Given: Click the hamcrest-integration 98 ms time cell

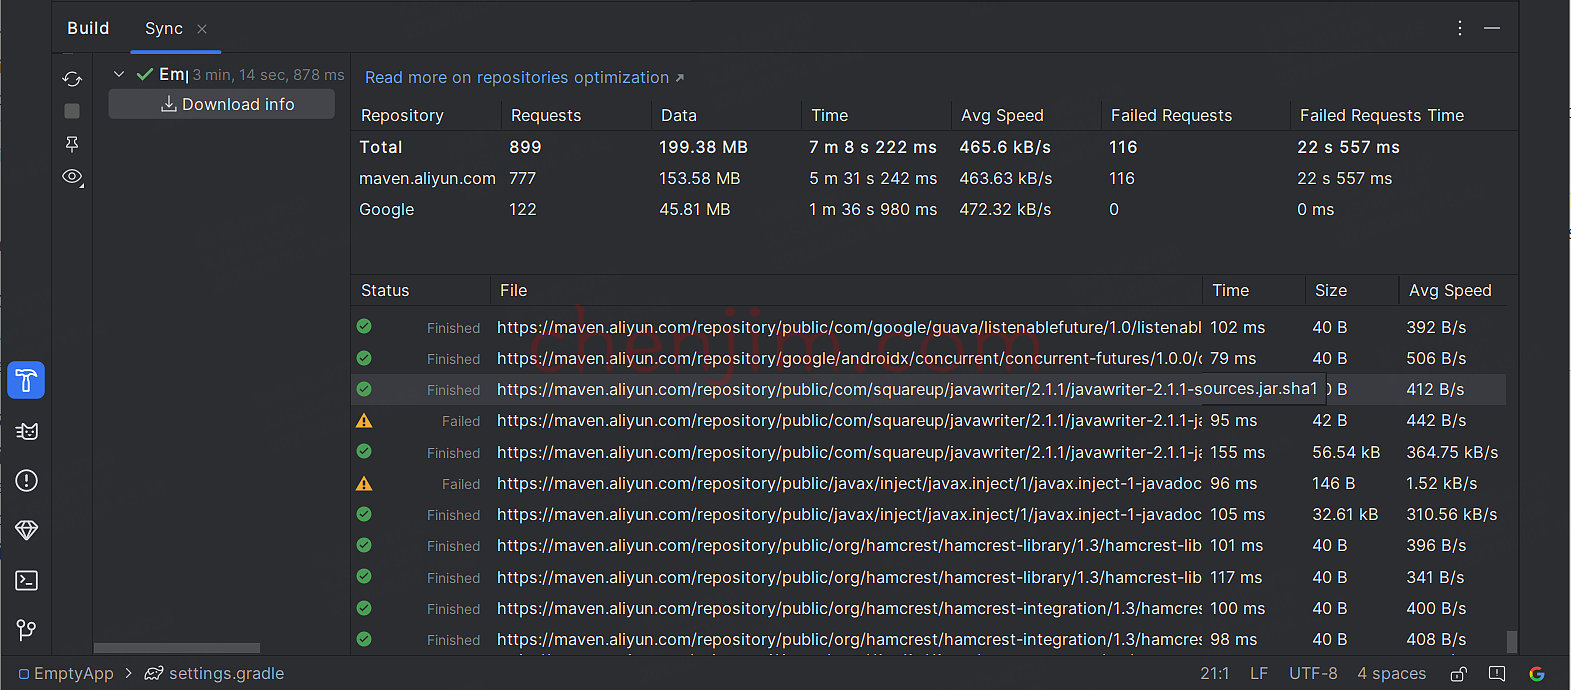Looking at the screenshot, I should pos(1233,639).
